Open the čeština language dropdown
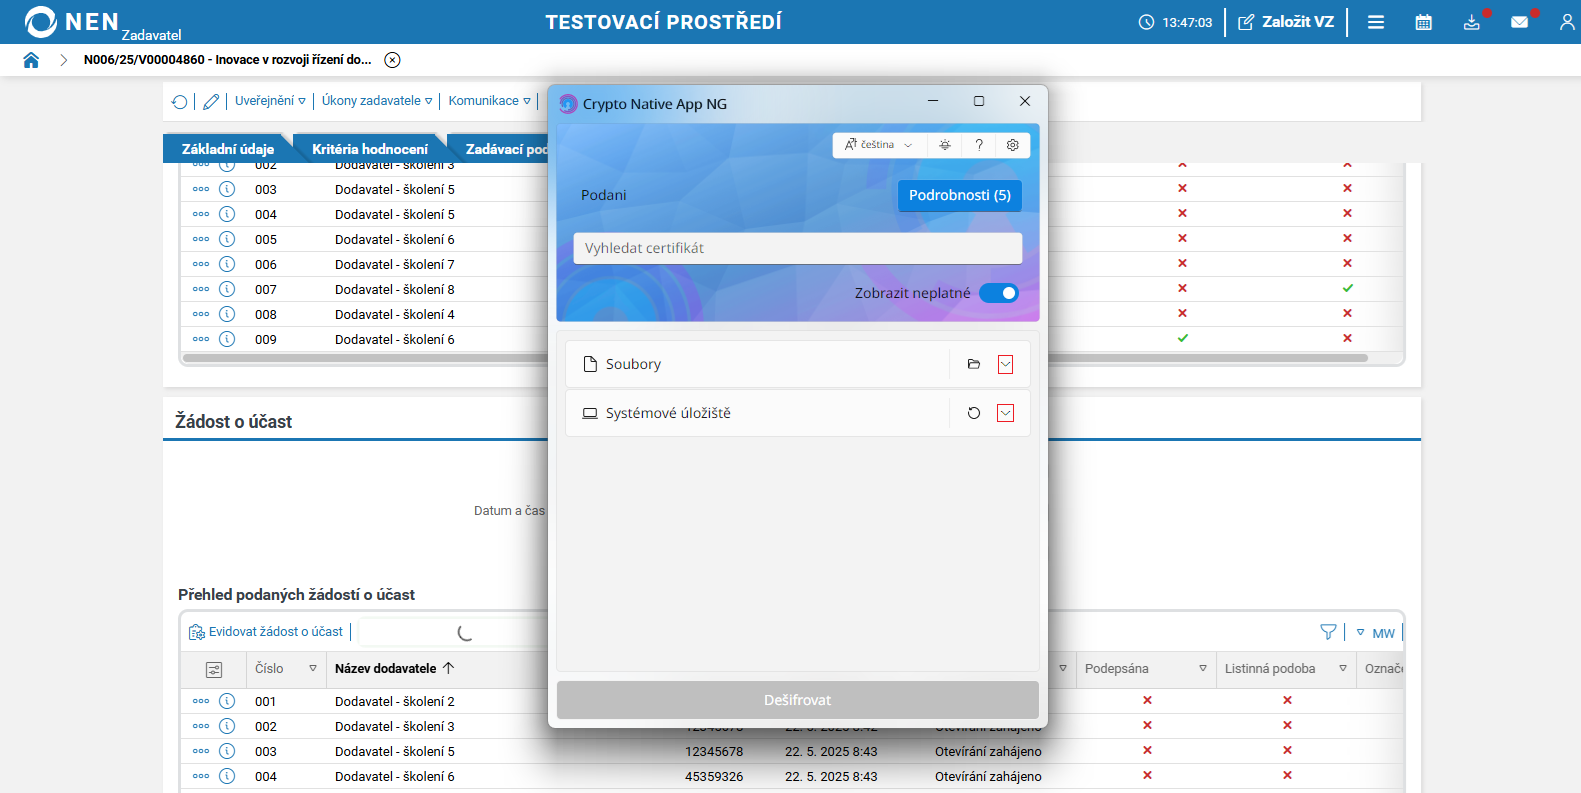This screenshot has height=793, width=1581. [x=879, y=145]
